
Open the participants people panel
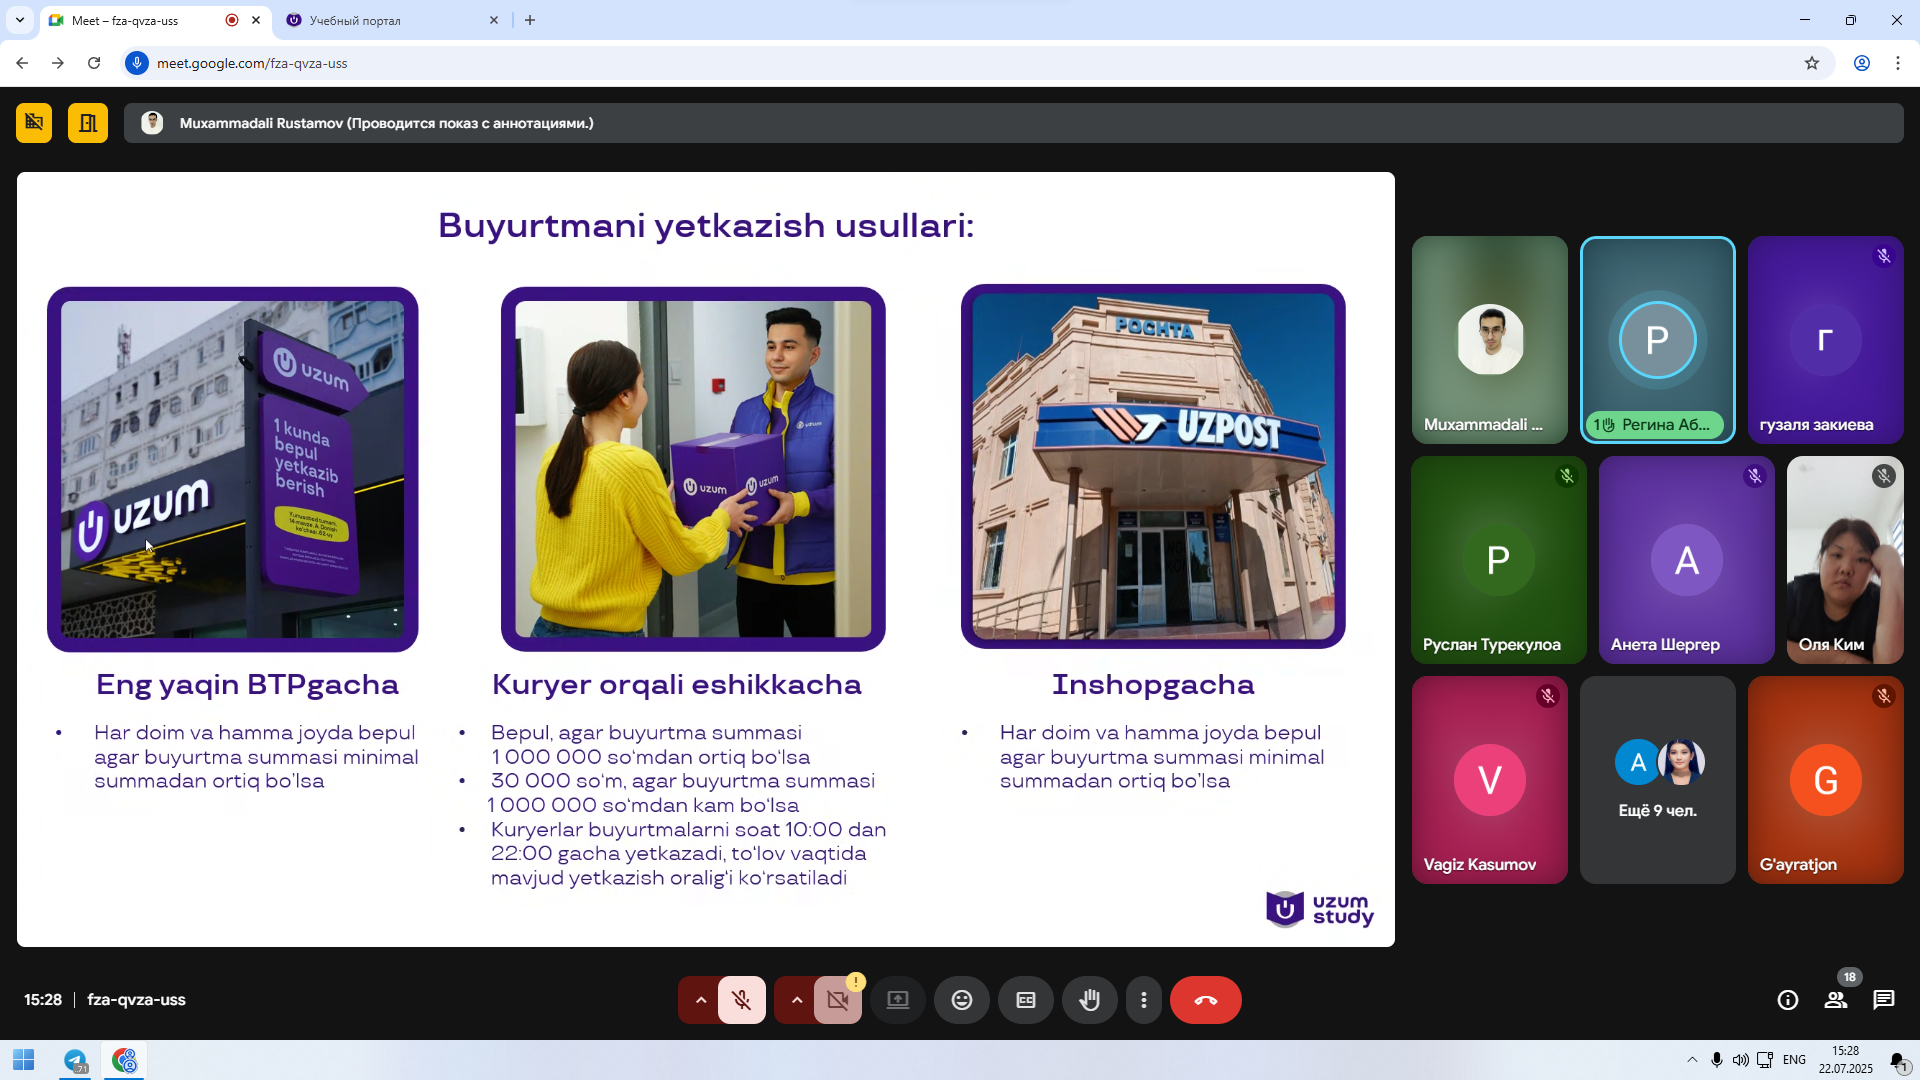[x=1835, y=1000]
